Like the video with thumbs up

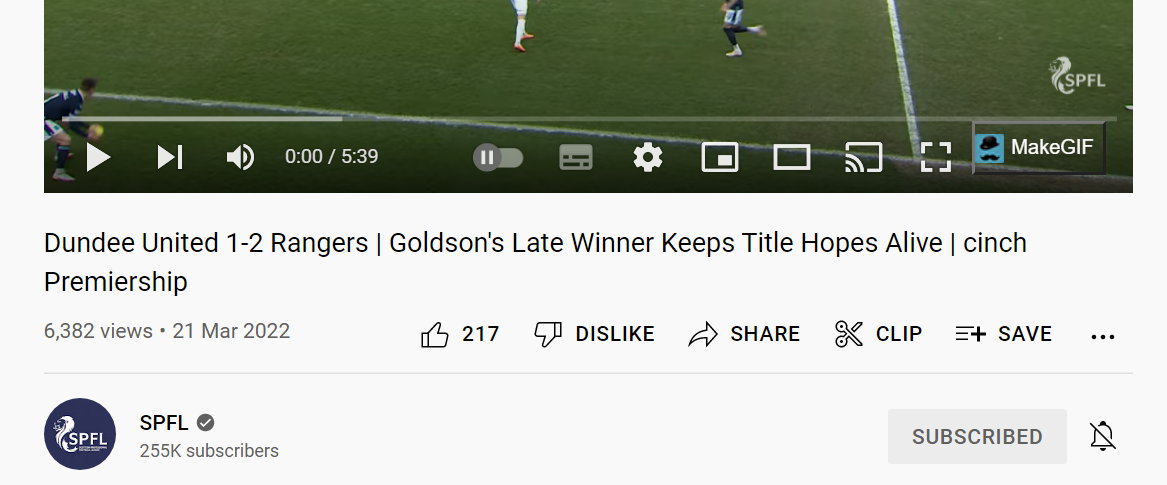tap(460, 334)
